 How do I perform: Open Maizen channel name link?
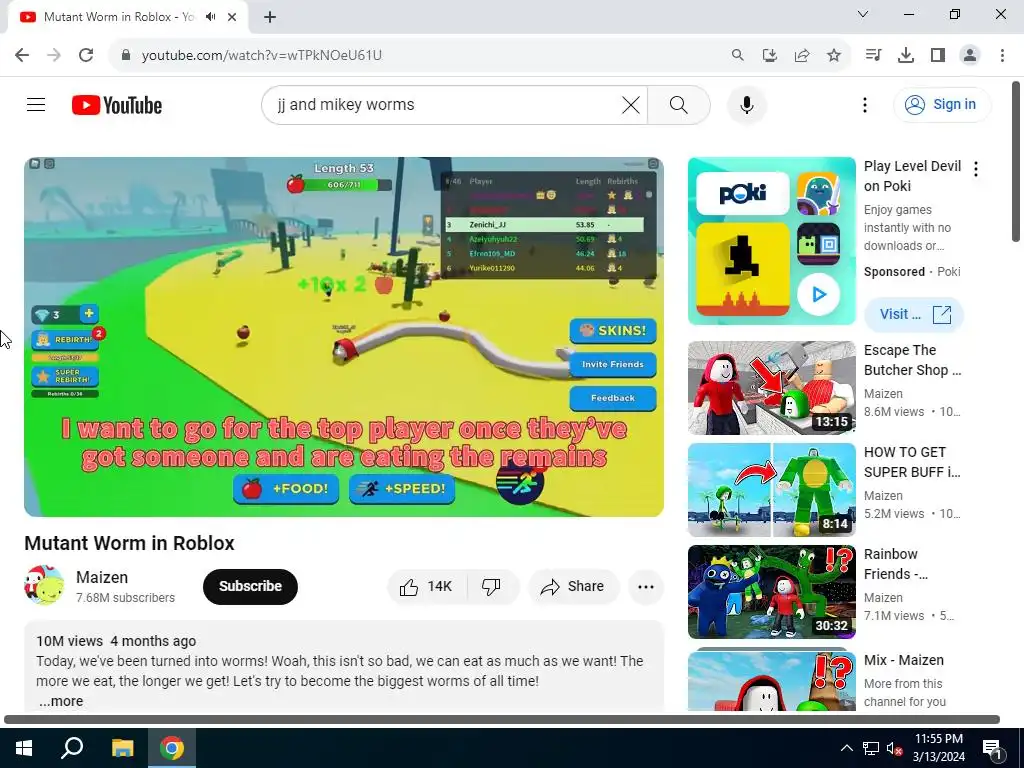(x=102, y=577)
